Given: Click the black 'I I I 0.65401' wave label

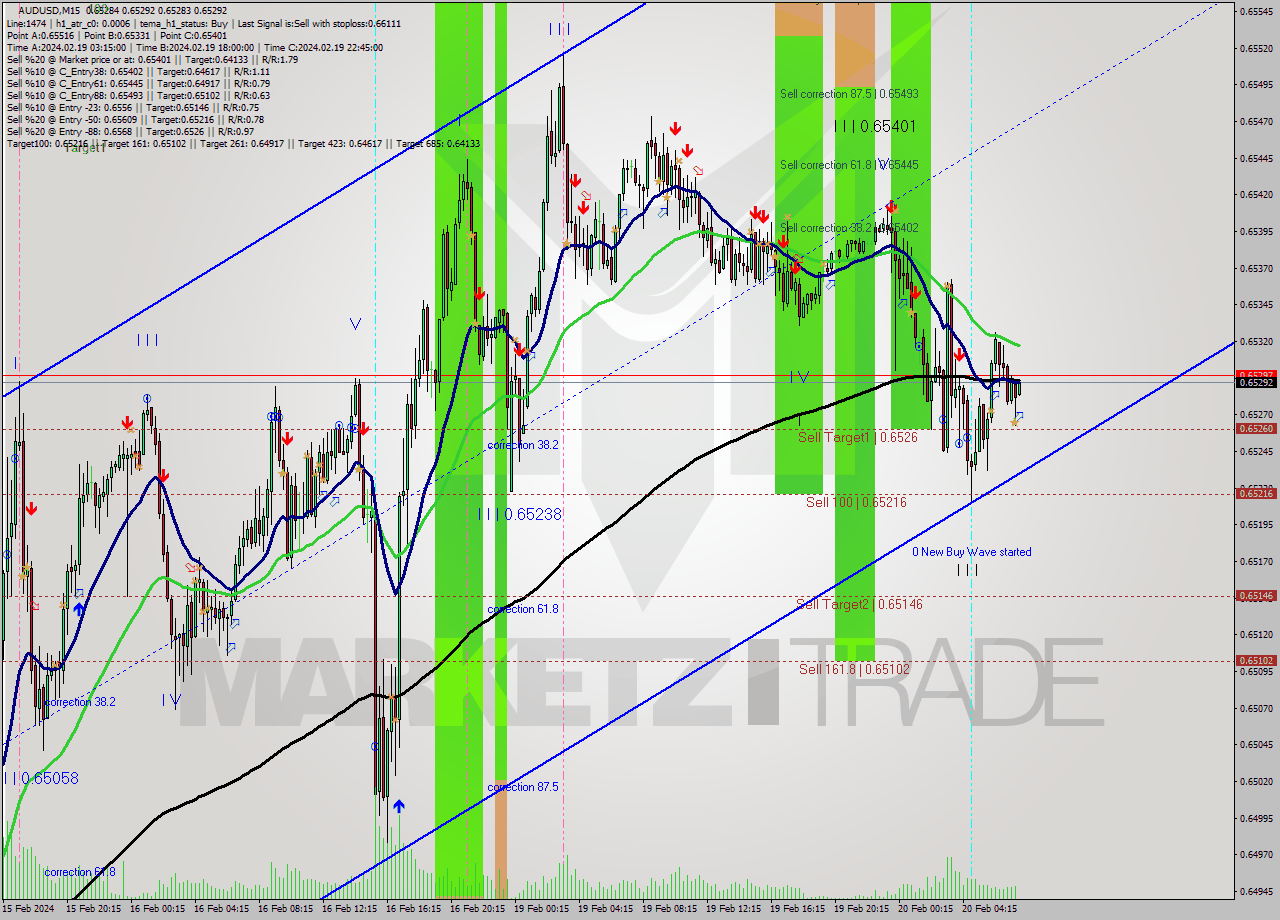Looking at the screenshot, I should click(x=875, y=126).
